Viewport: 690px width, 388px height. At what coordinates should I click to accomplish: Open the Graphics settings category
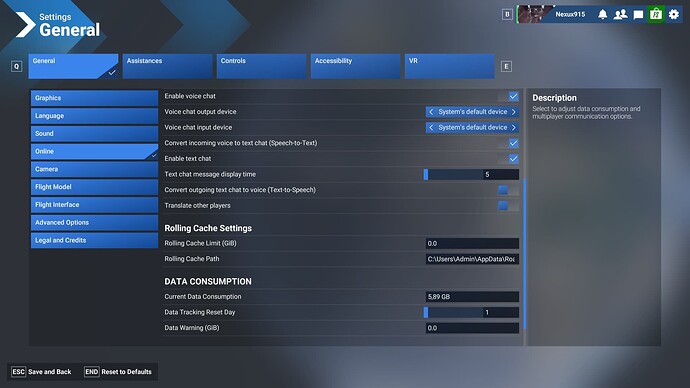click(x=94, y=98)
